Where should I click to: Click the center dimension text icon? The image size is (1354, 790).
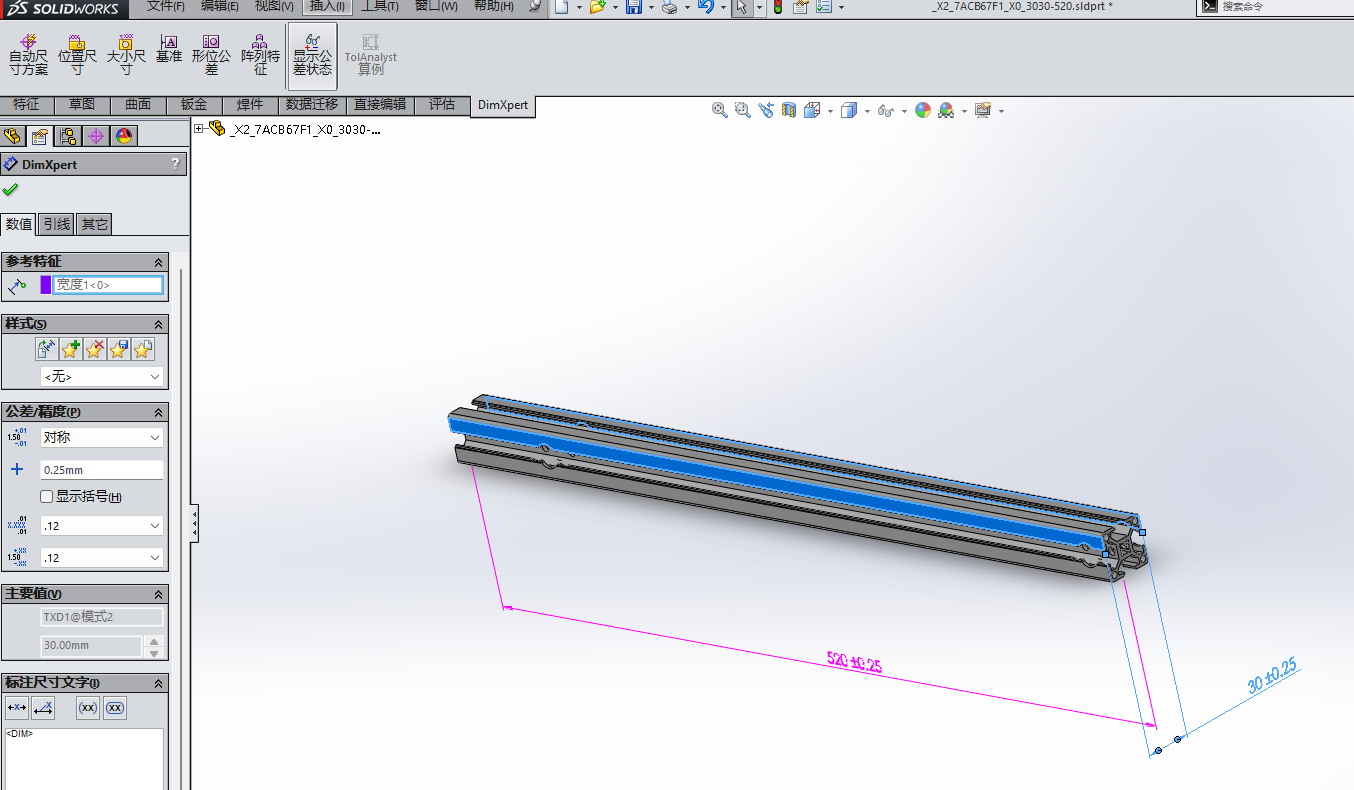point(17,708)
